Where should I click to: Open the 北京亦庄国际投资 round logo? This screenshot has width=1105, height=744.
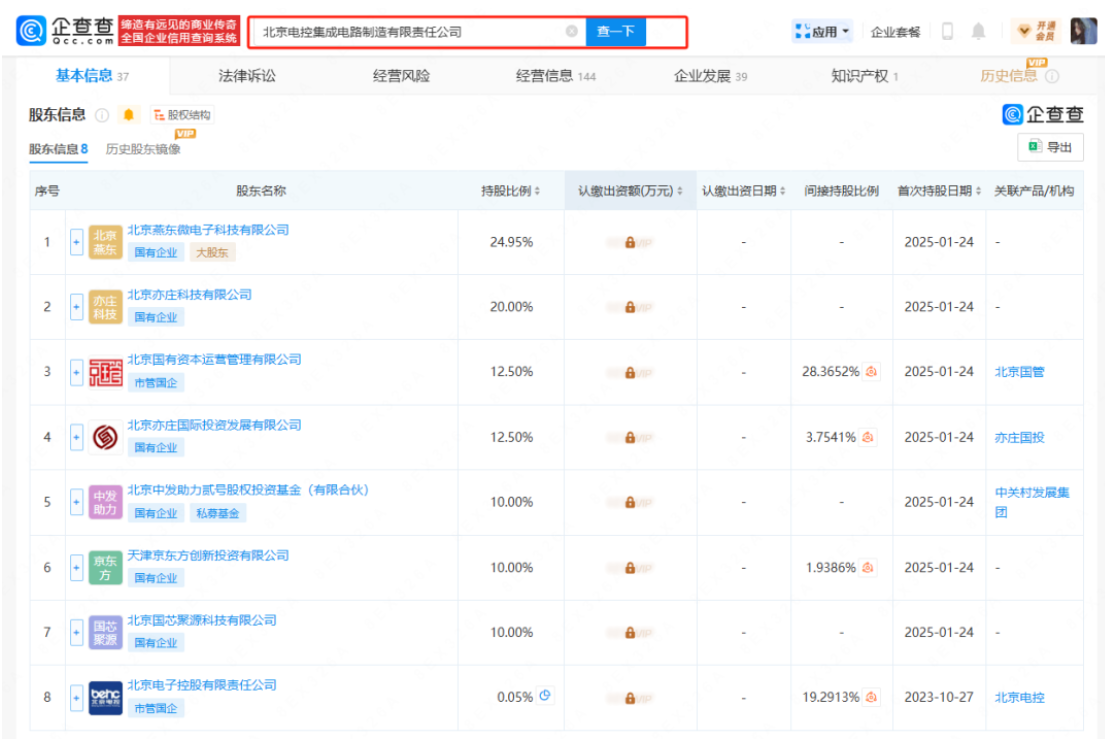[x=106, y=438]
